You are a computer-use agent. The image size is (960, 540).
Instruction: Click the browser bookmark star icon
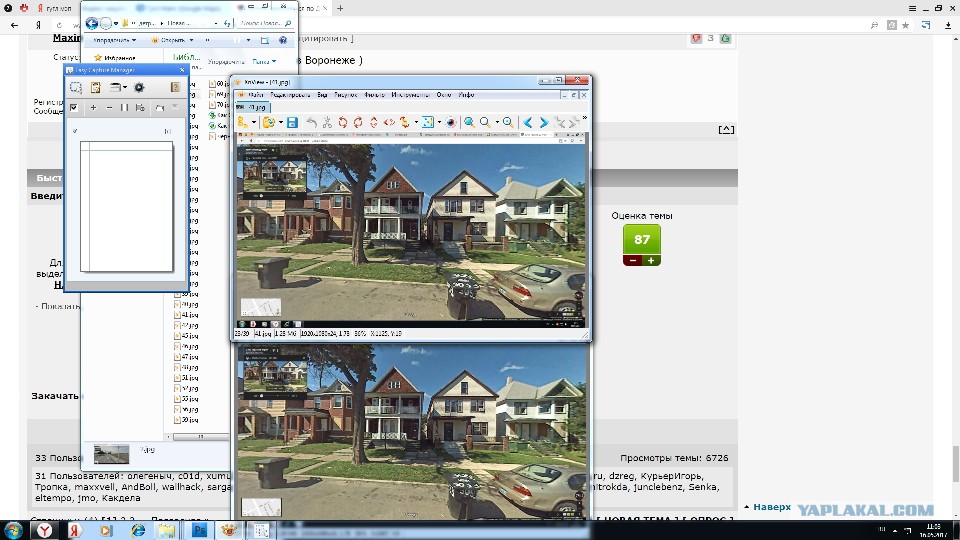[906, 25]
